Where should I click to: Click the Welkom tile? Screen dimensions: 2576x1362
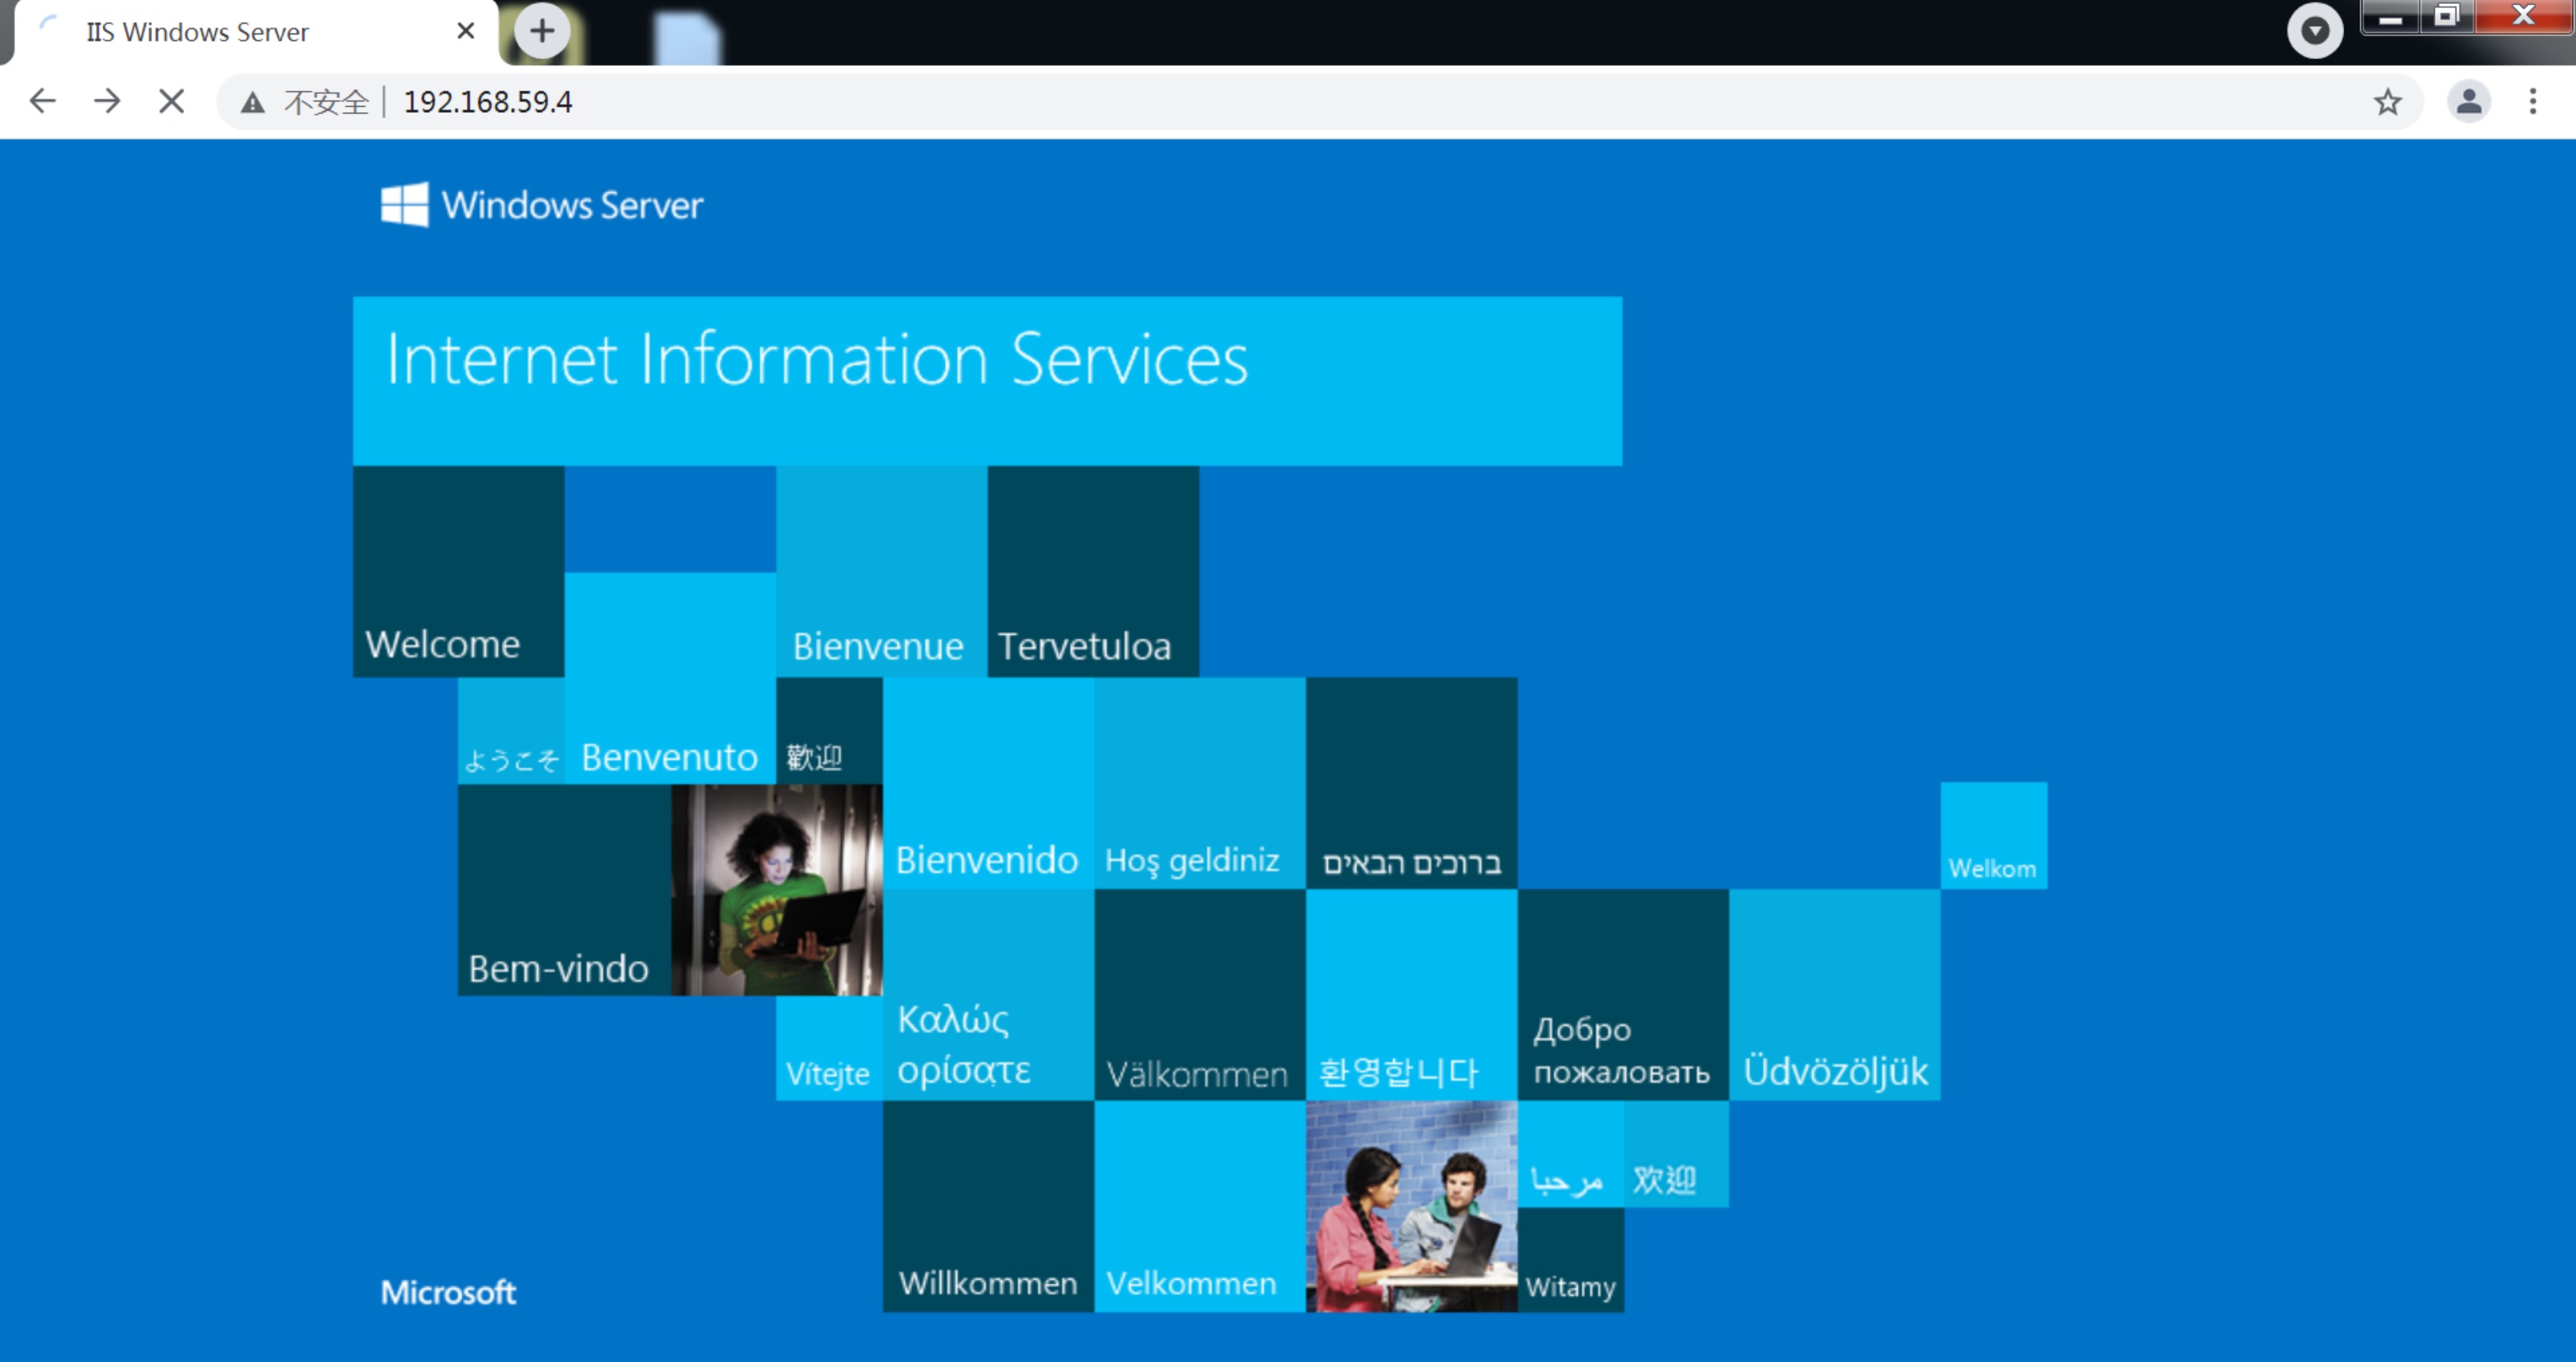click(x=1993, y=835)
